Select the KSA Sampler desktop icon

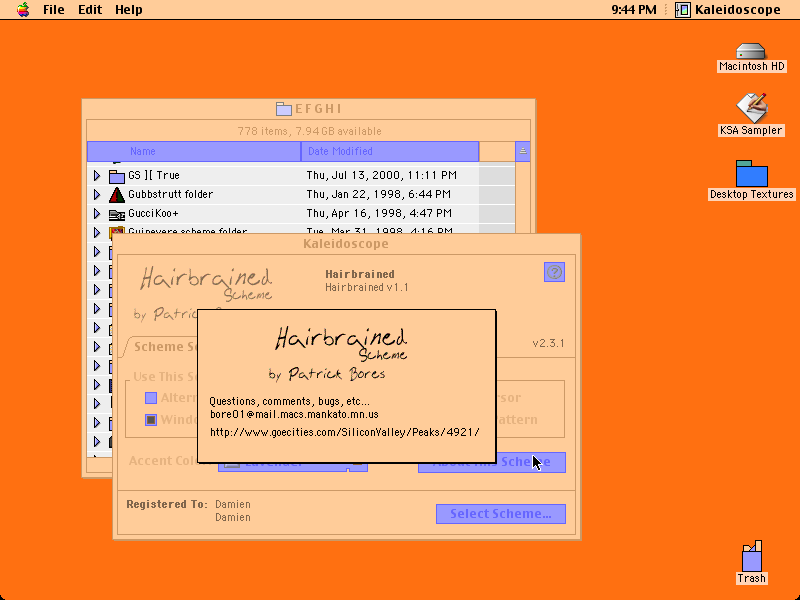[751, 115]
